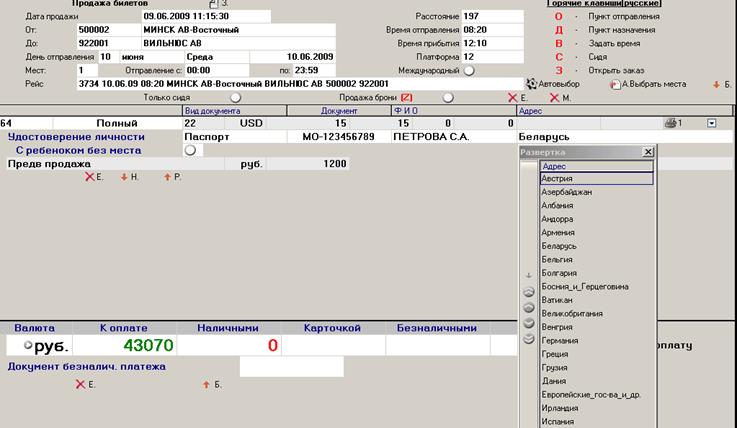Viewport: 737px width, 428px height.
Task: Click the Паспорт document type cell
Action: [x=234, y=137]
